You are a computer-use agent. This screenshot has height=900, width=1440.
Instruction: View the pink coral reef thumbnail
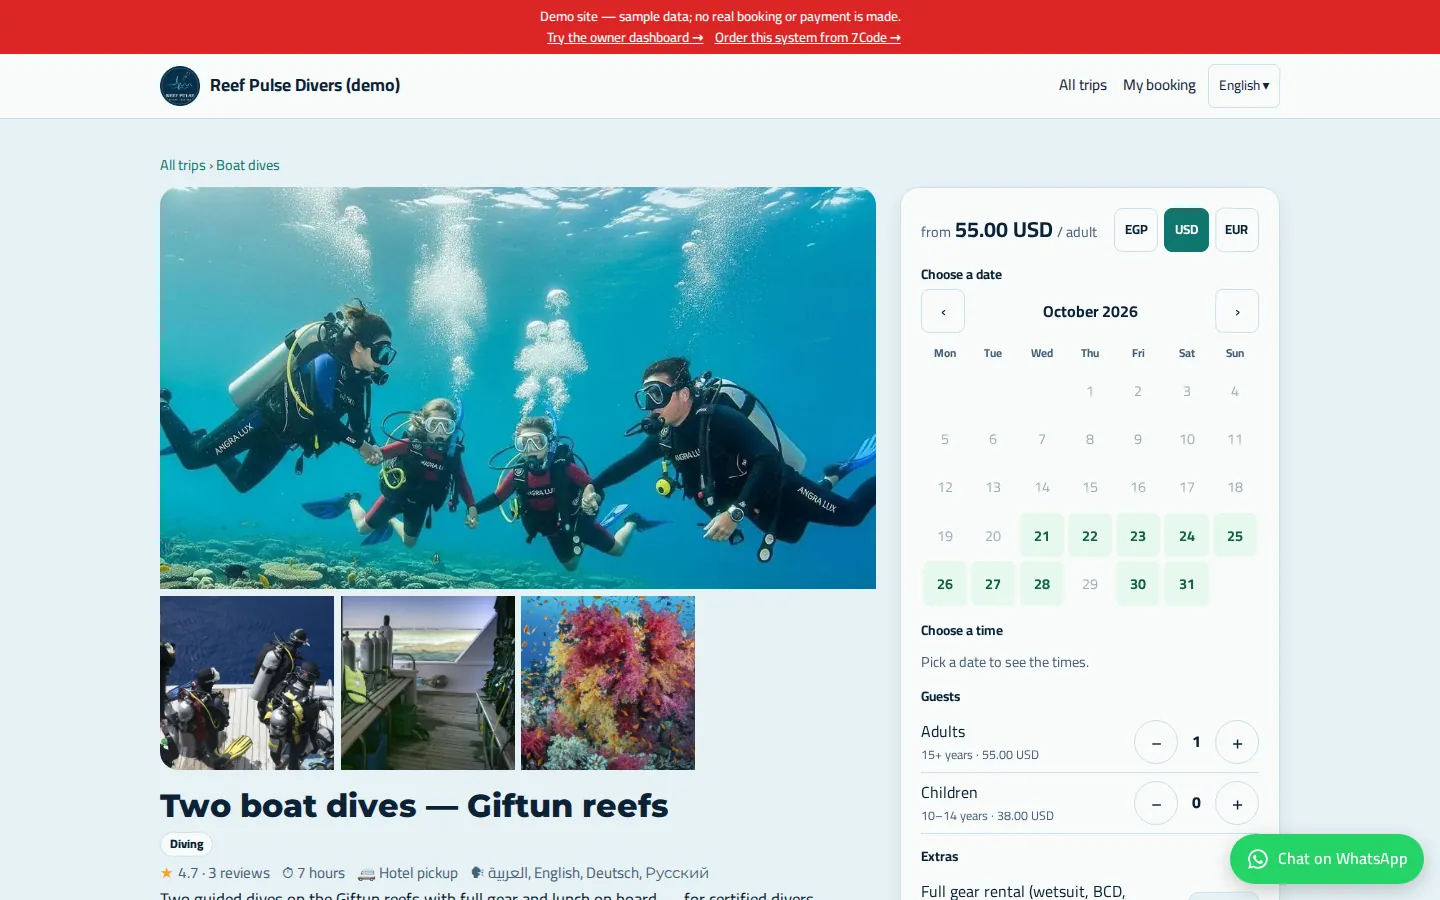(x=608, y=683)
